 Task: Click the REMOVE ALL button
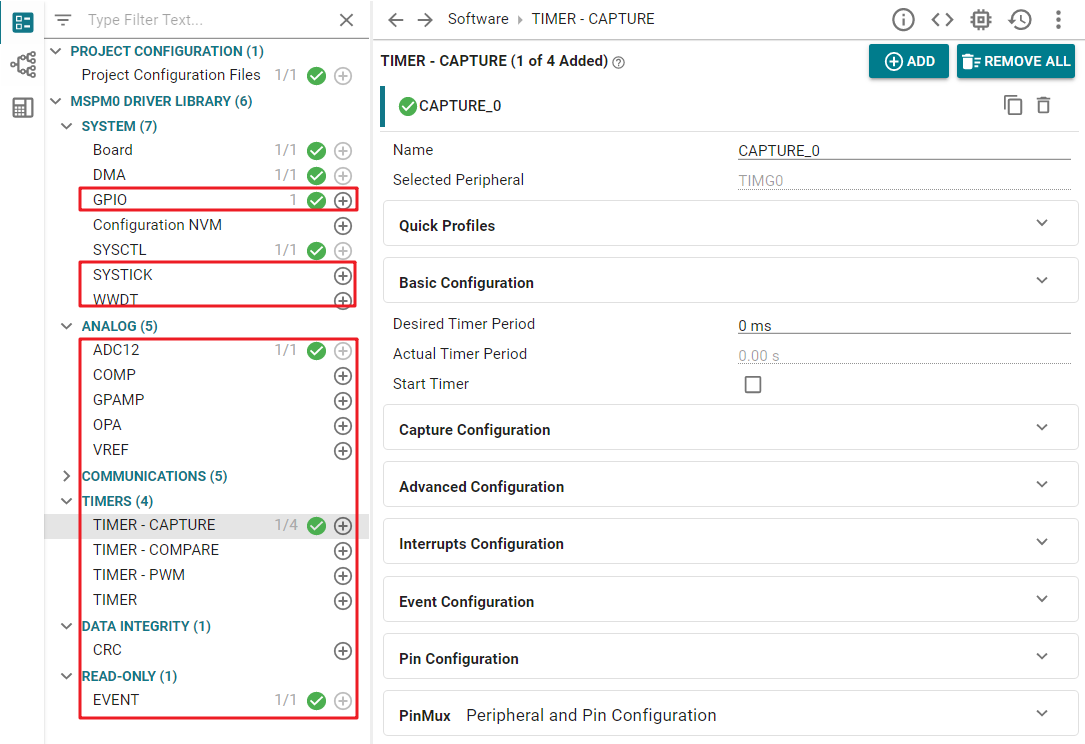(x=1015, y=61)
